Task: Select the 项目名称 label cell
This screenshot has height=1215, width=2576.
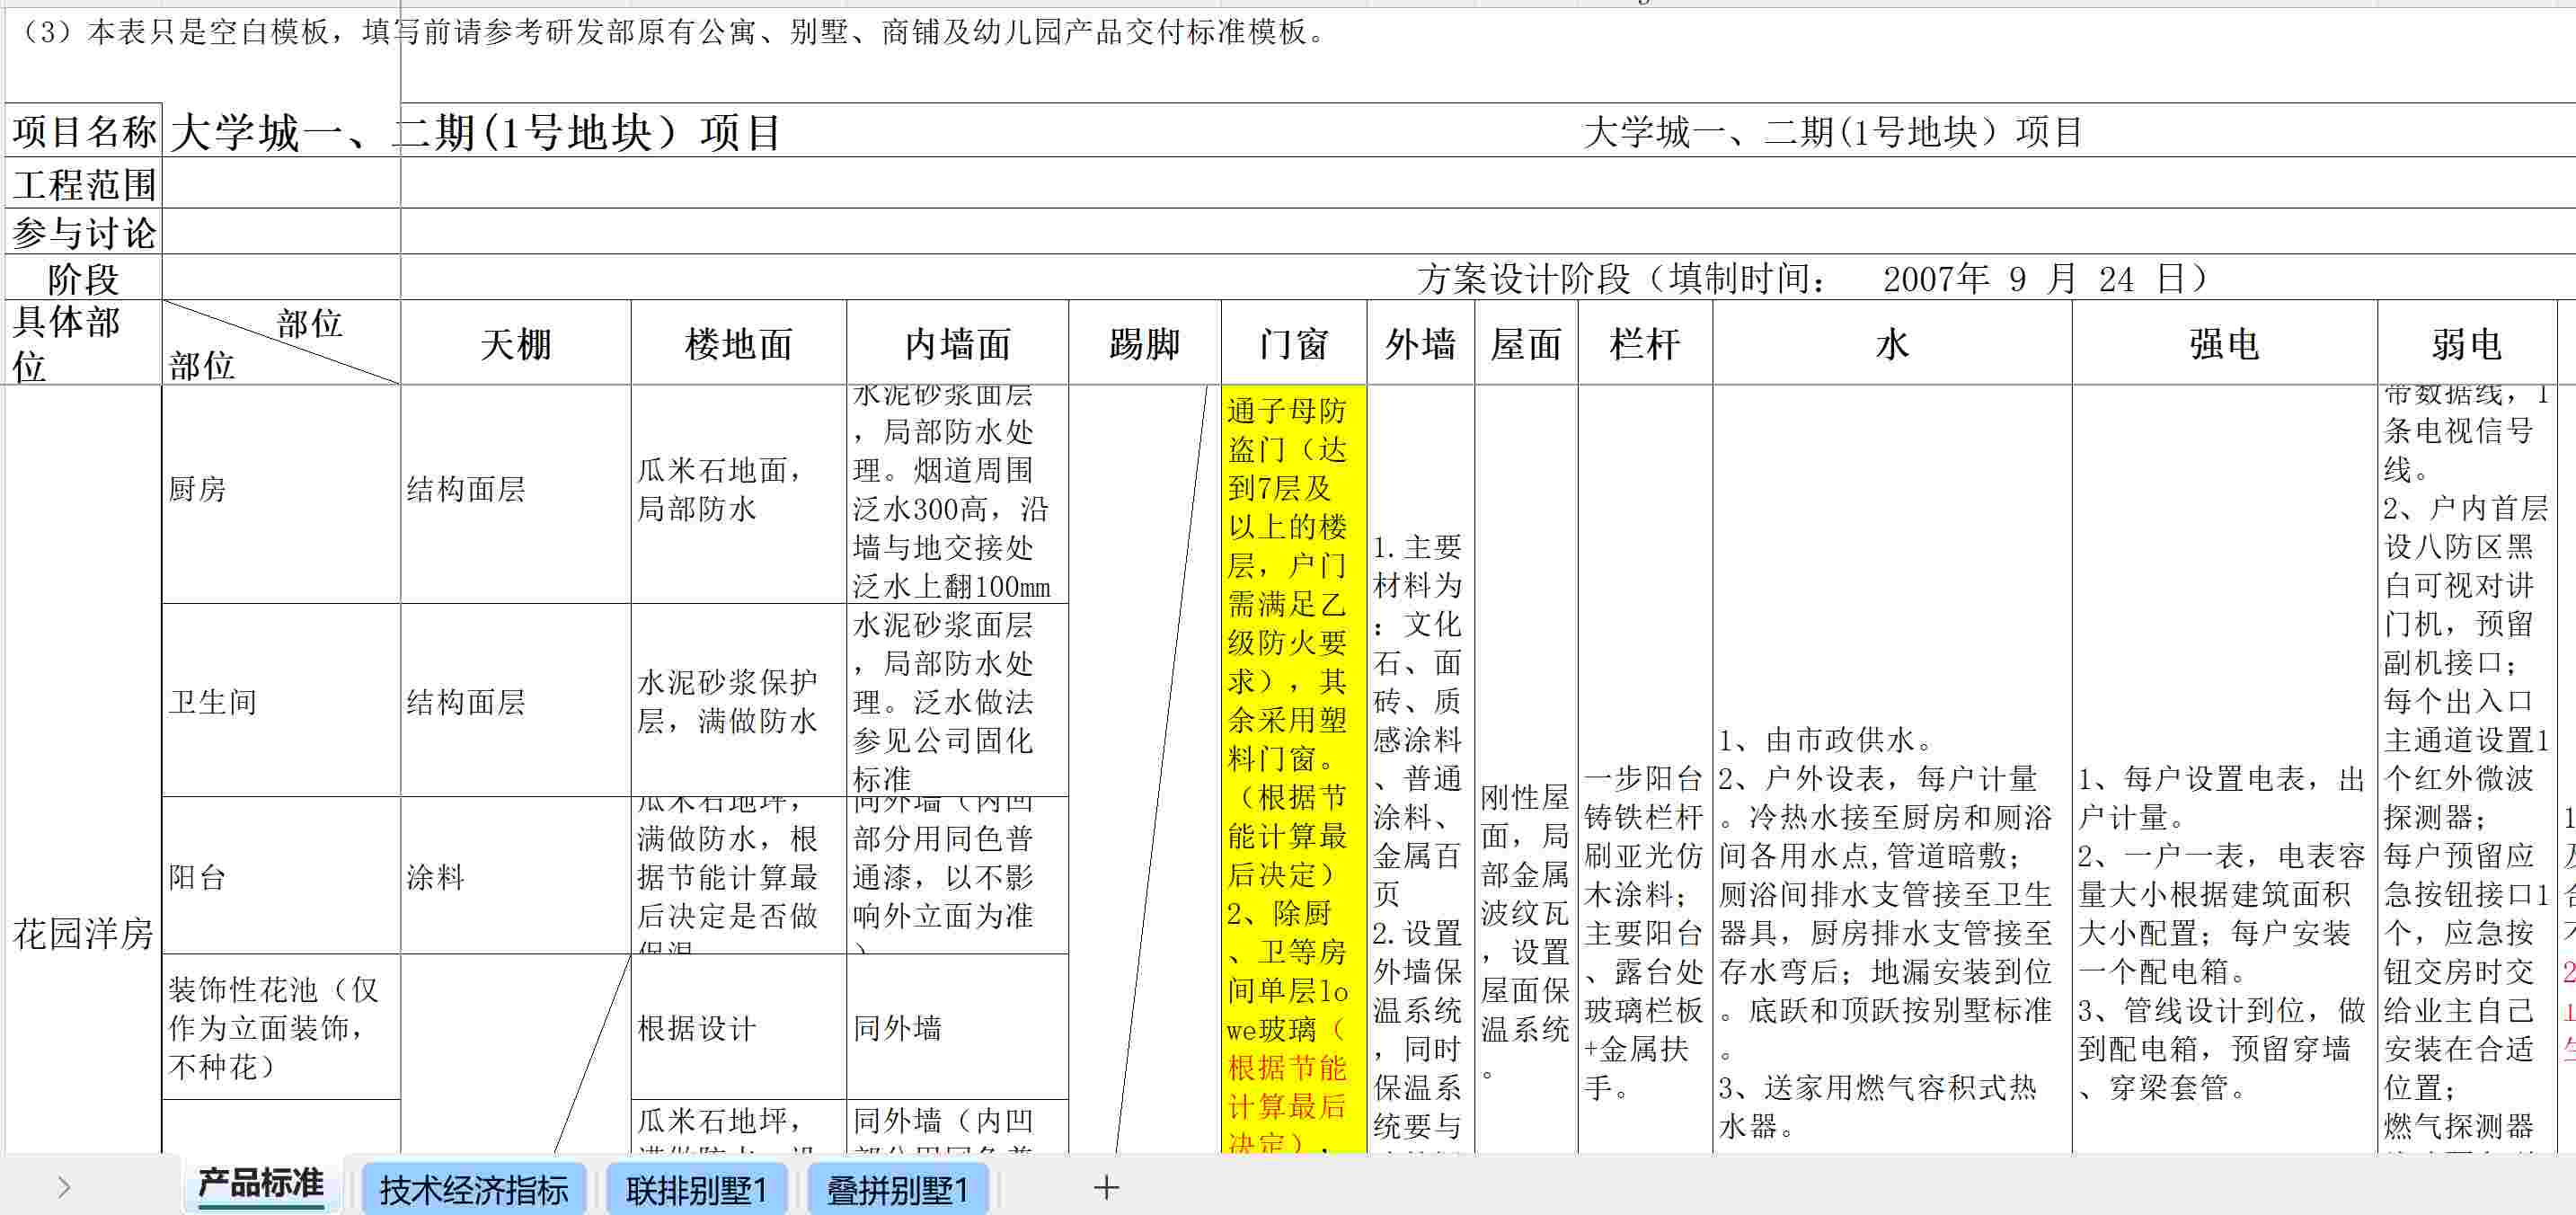Action: tap(84, 132)
